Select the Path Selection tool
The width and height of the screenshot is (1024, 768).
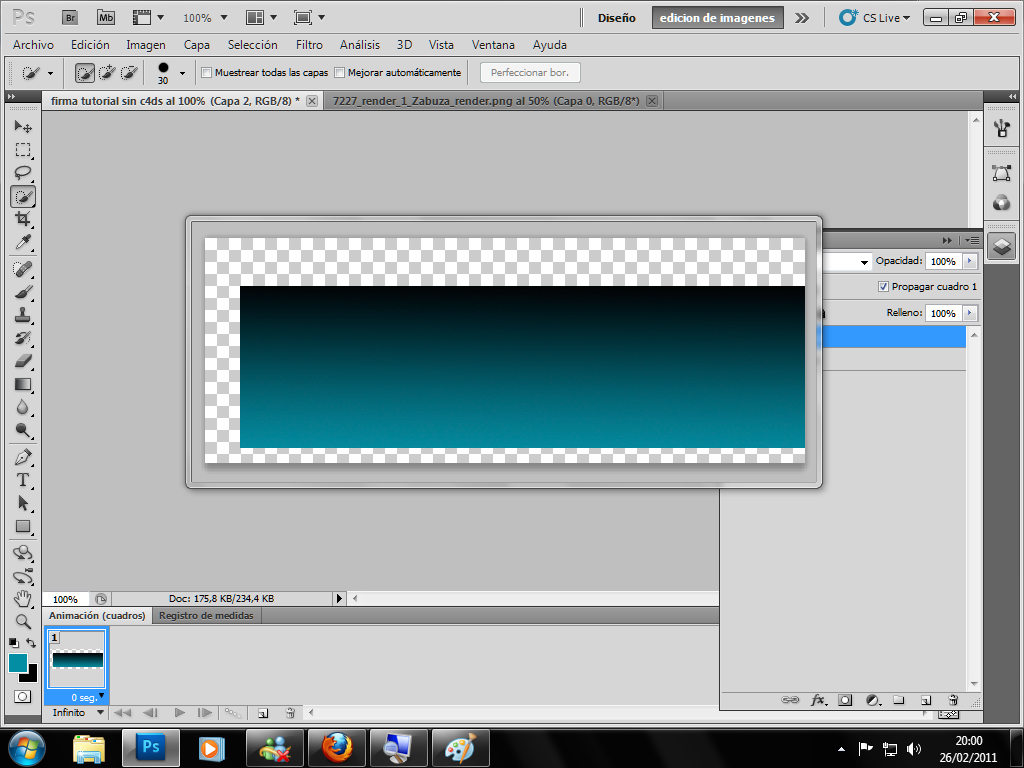coord(23,503)
